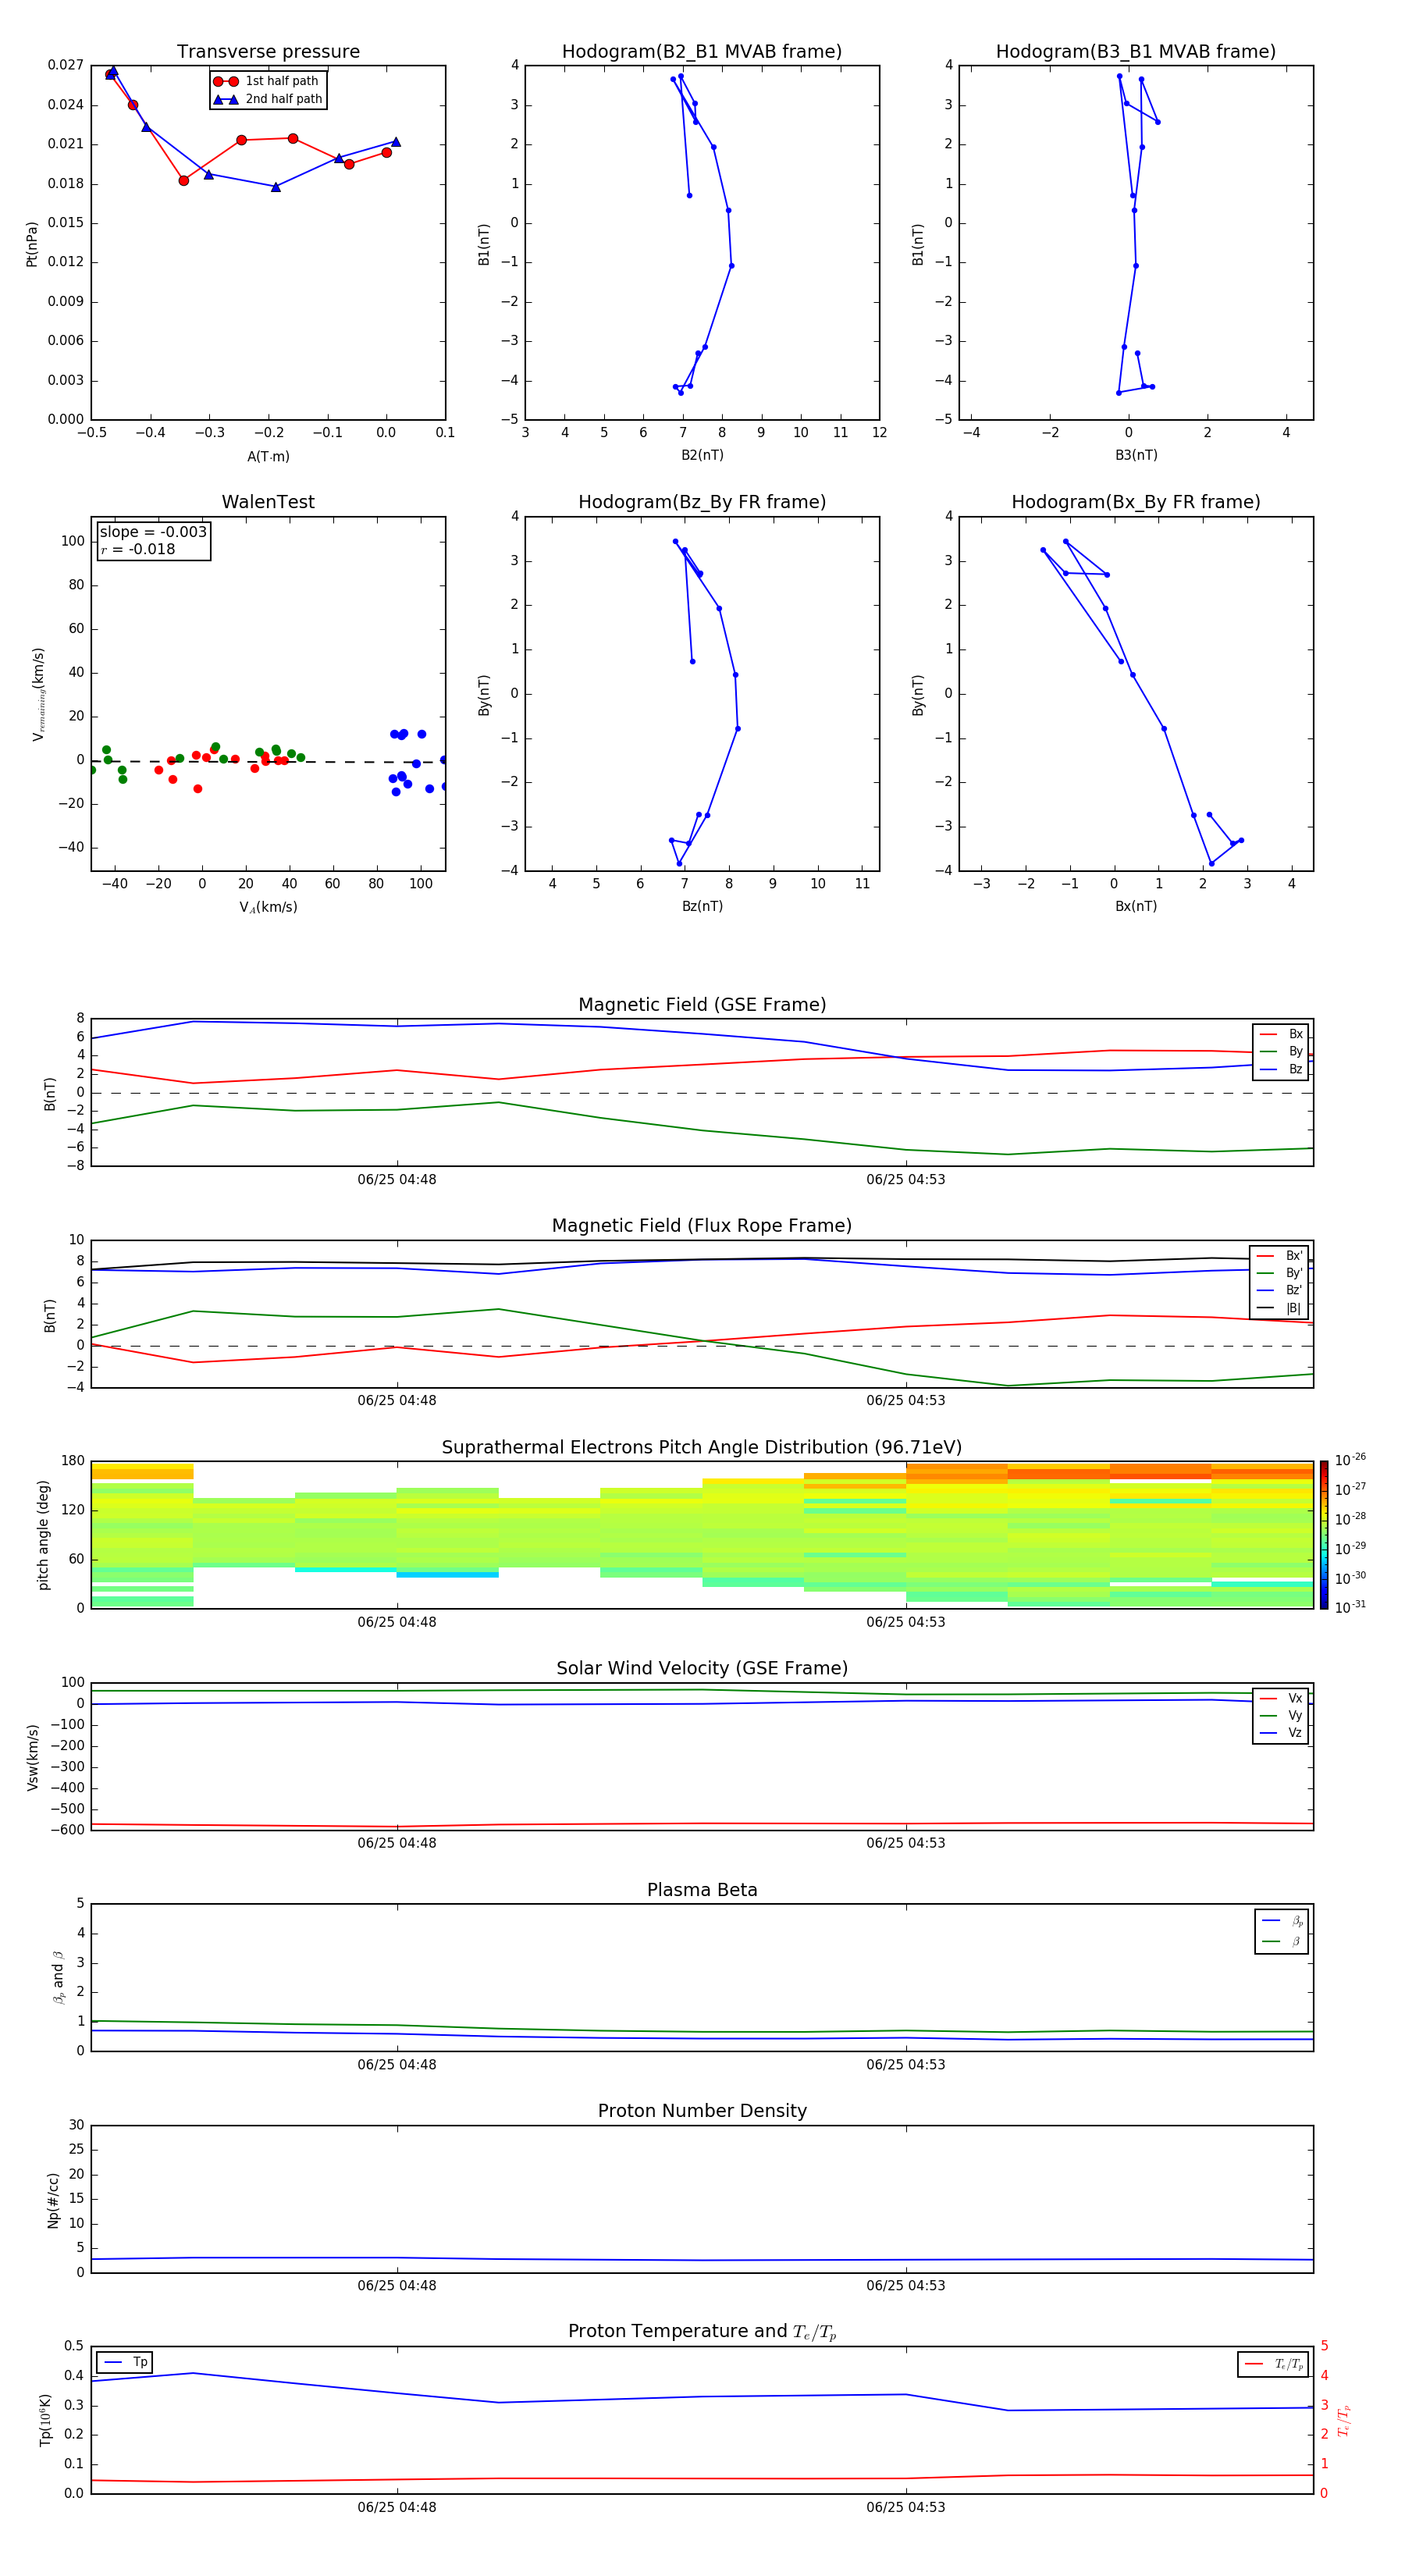Click 'Pt(nPa)' y-axis label
This screenshot has height=2576, width=1405.
coord(32,243)
